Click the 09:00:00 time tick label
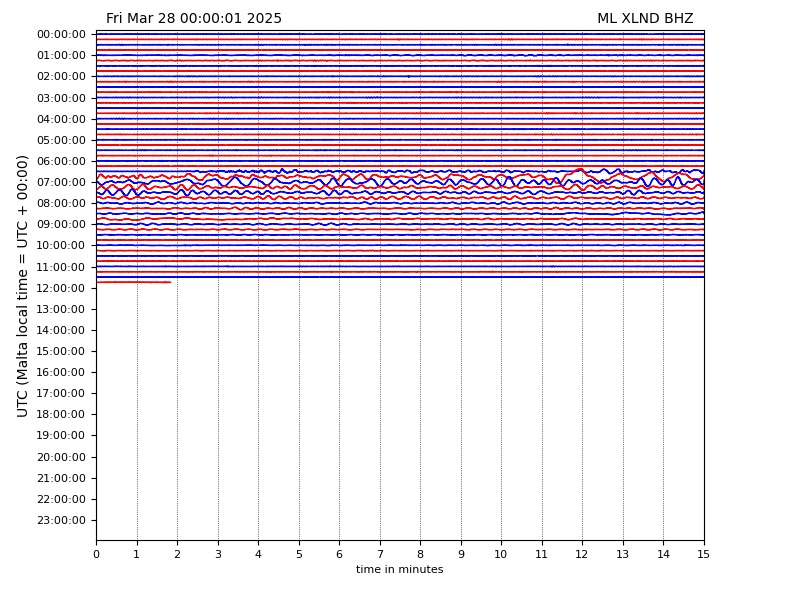The image size is (800, 600). click(x=61, y=225)
